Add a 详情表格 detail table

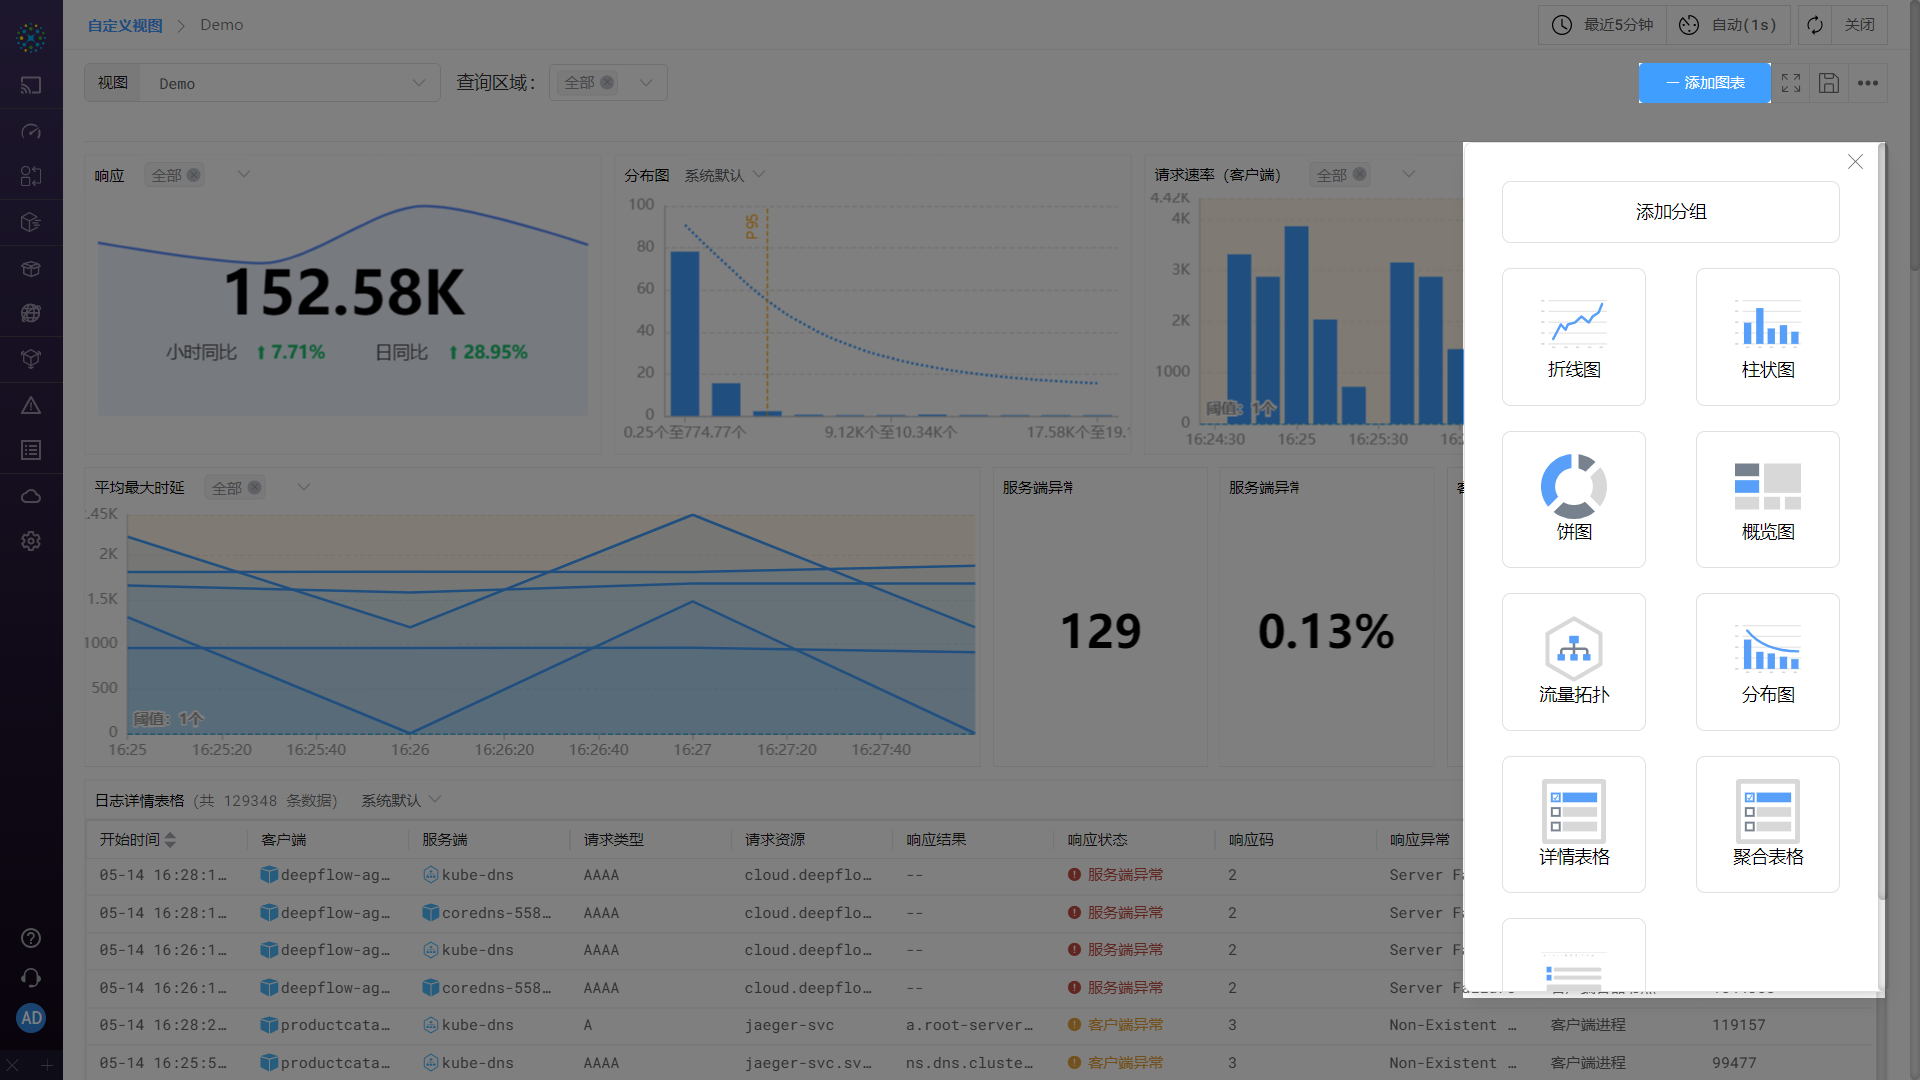(x=1573, y=824)
